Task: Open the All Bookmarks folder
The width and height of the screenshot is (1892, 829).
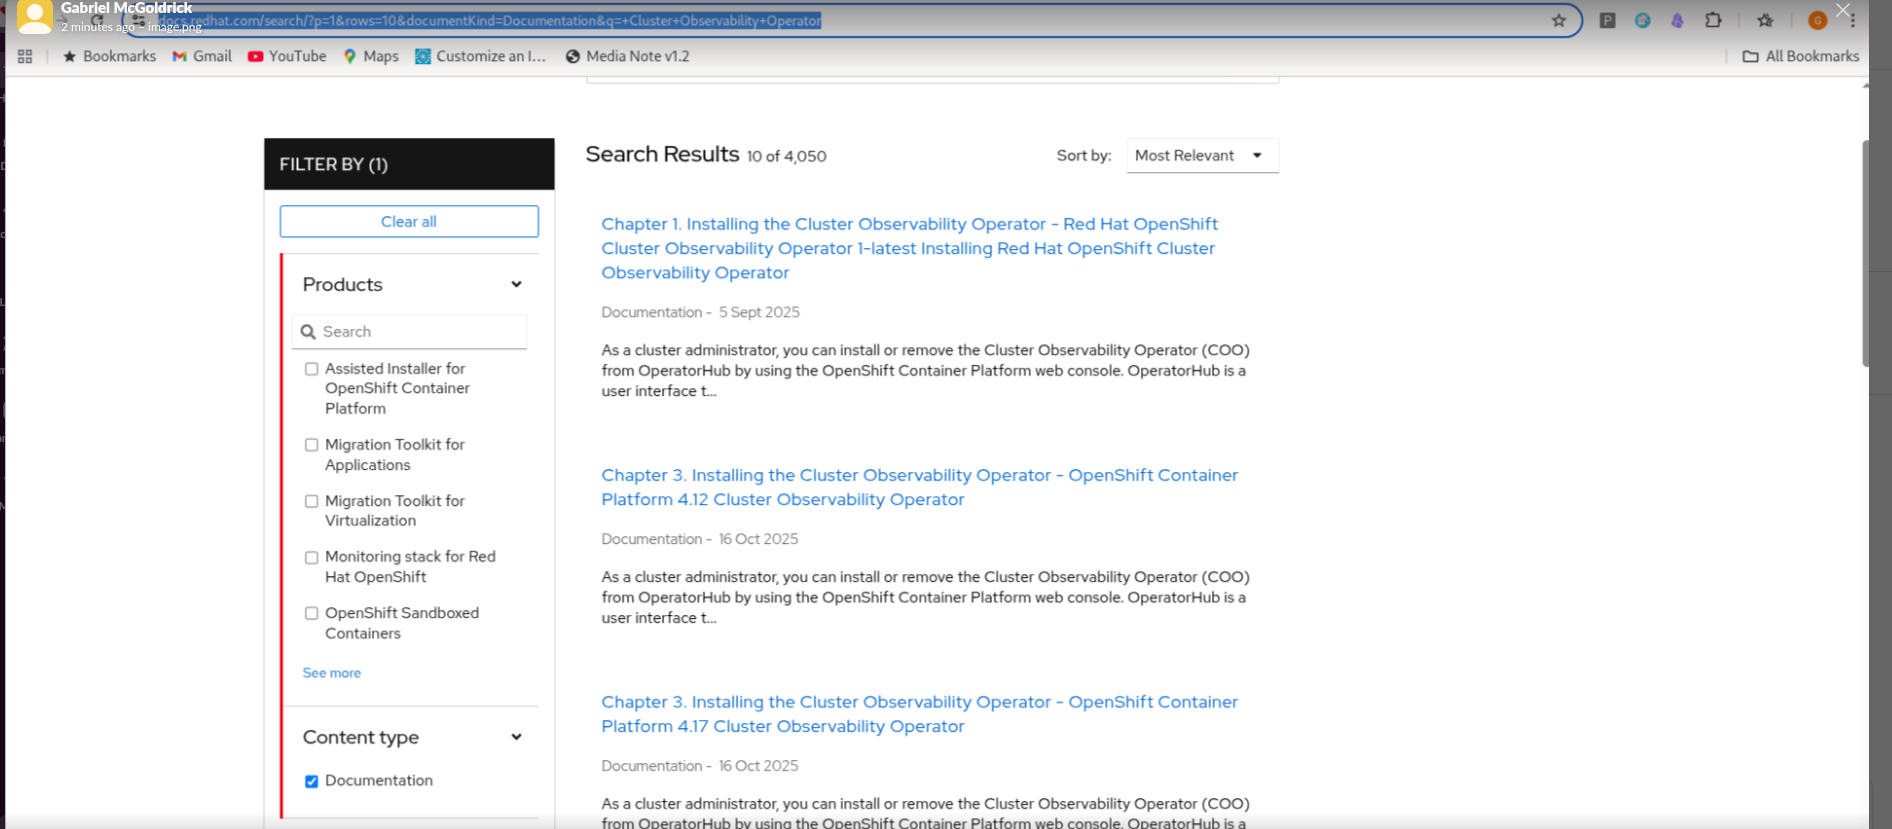Action: pyautogui.click(x=1801, y=56)
